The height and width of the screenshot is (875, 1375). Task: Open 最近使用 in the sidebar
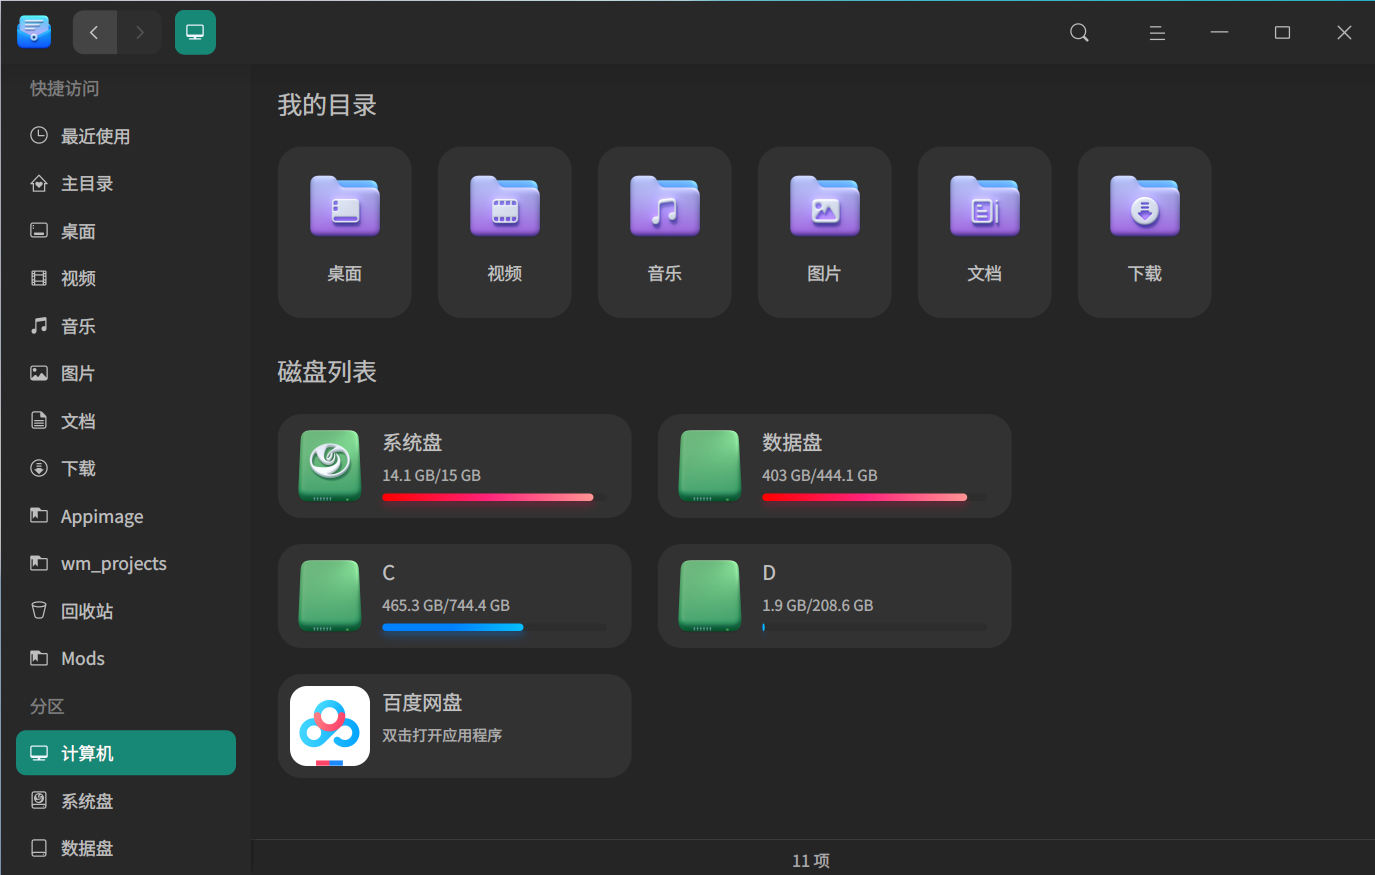click(x=126, y=136)
